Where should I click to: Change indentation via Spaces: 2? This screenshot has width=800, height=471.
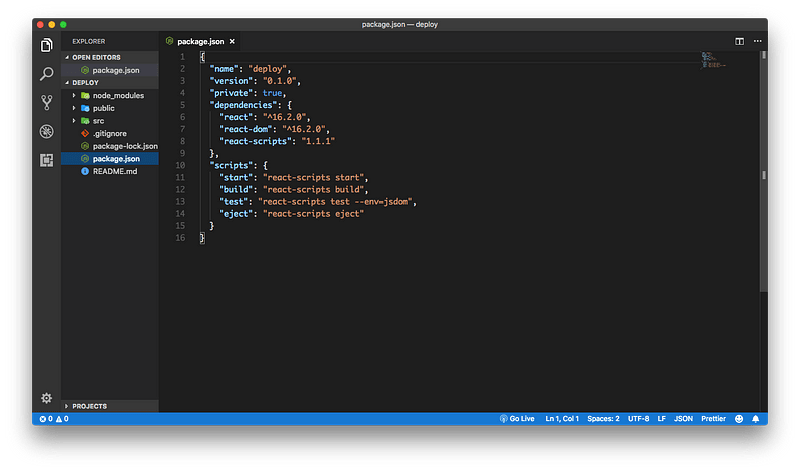(603, 418)
